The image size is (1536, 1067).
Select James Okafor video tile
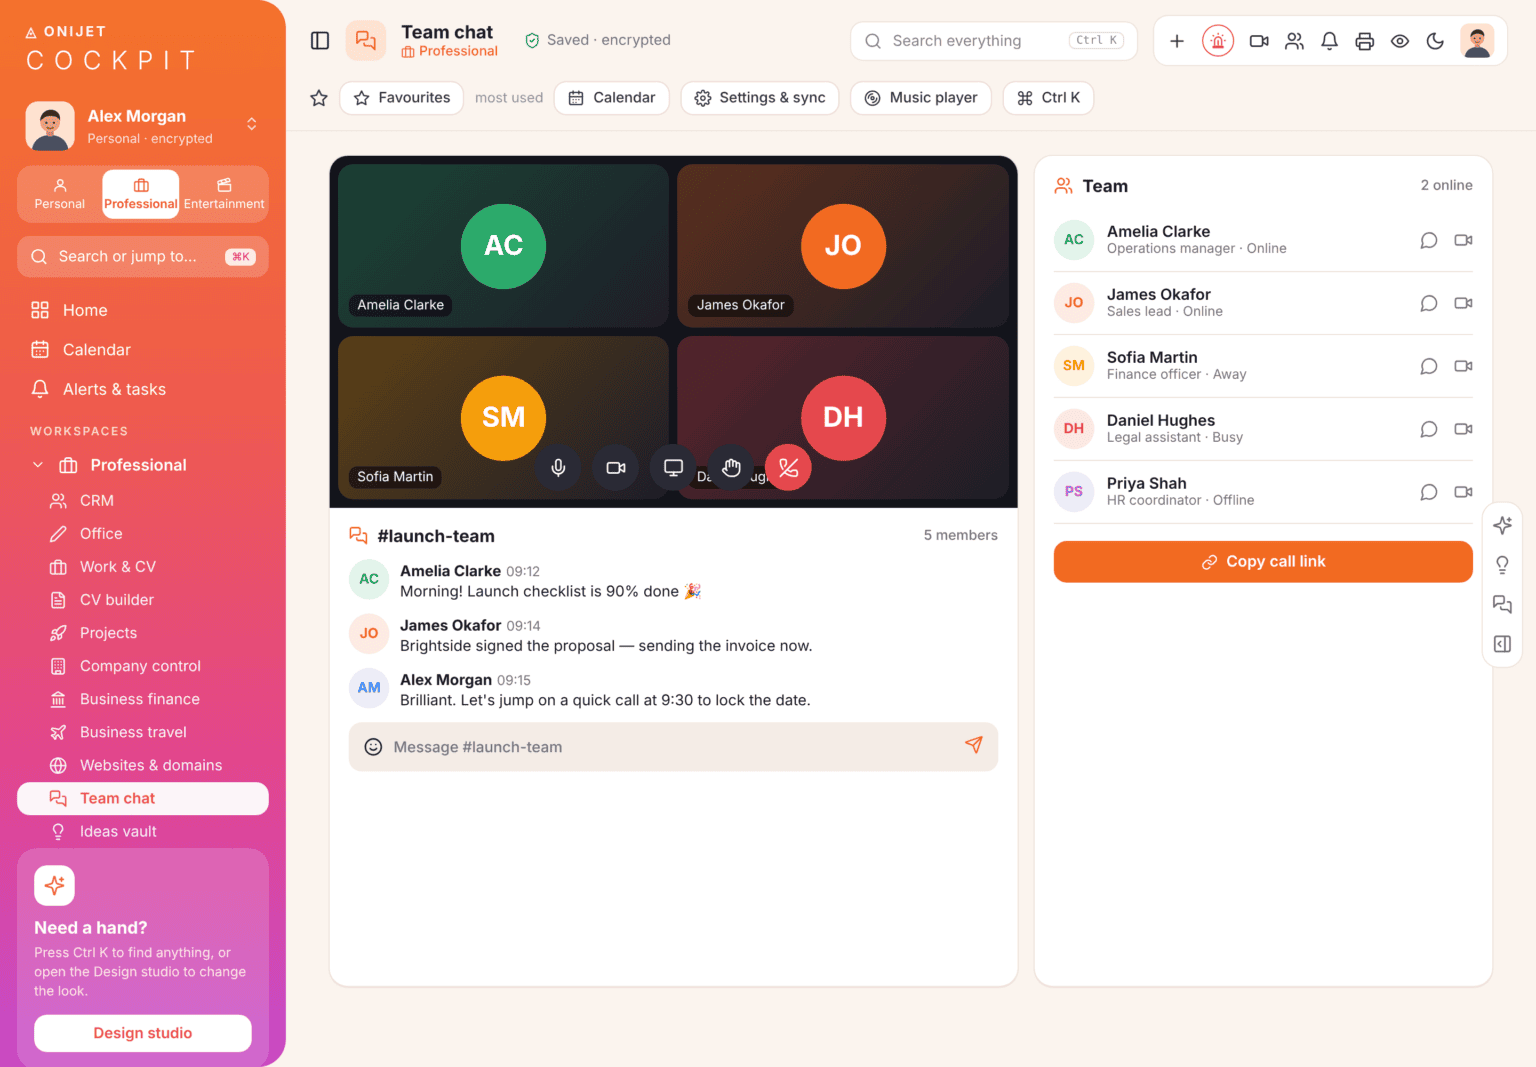click(843, 246)
